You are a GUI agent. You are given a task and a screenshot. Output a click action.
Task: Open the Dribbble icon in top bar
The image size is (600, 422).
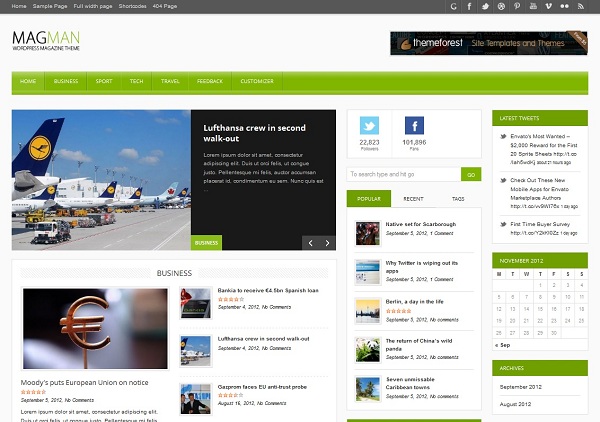(x=501, y=7)
